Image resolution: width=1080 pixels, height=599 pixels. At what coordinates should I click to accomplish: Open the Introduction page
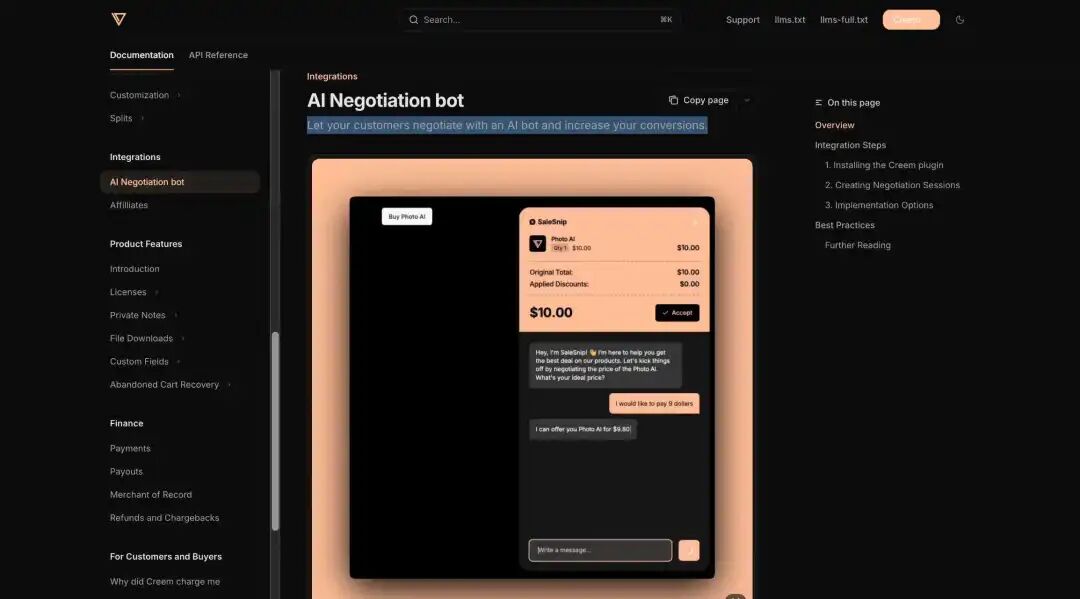(134, 269)
